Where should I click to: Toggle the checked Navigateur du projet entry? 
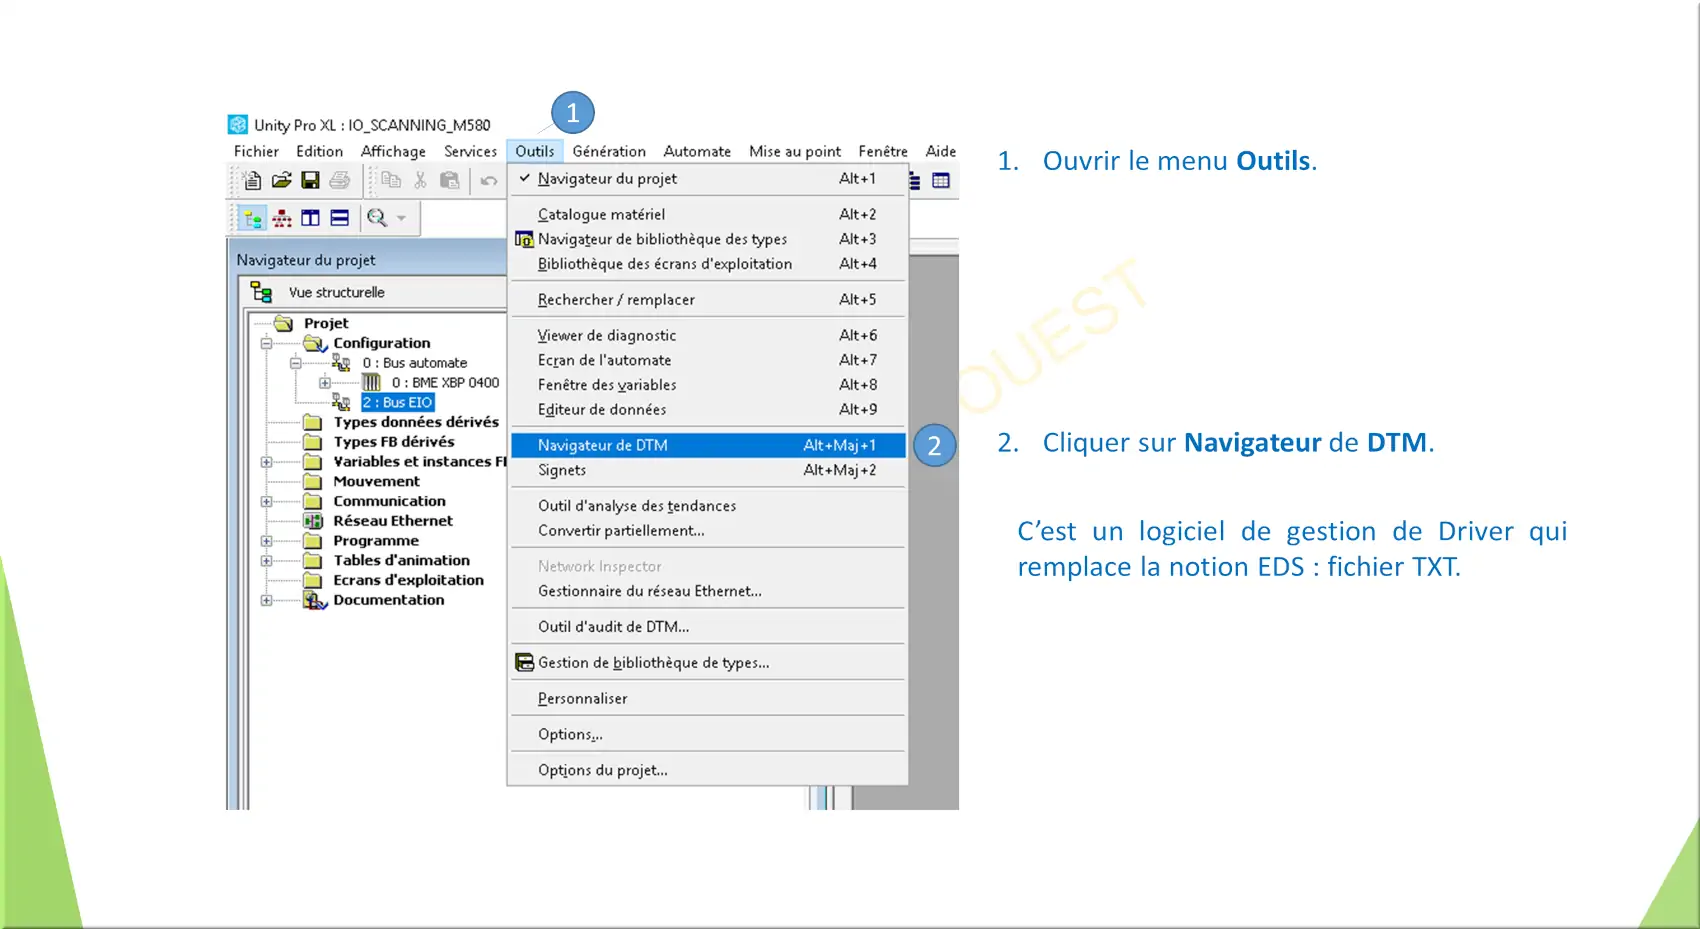pyautogui.click(x=708, y=178)
